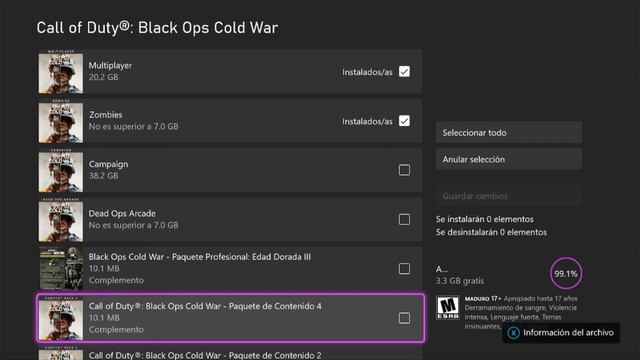Tick the Dead Ops Arcade checkbox
This screenshot has height=360, width=640.
click(404, 219)
